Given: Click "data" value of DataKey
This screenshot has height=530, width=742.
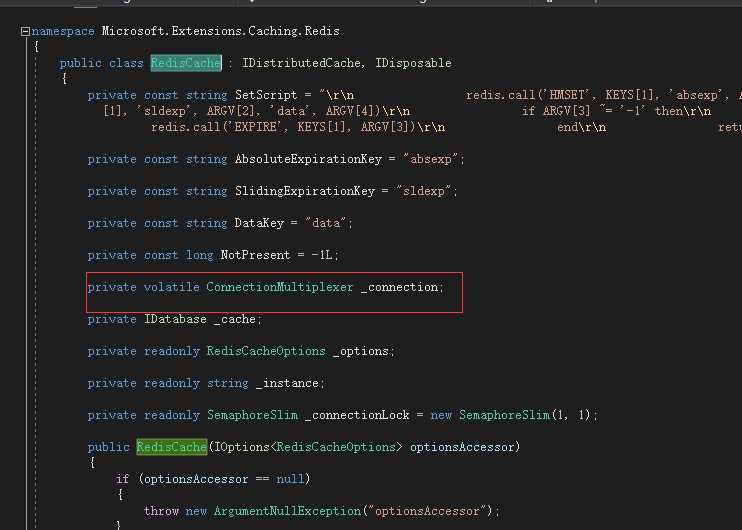Looking at the screenshot, I should 326,223.
